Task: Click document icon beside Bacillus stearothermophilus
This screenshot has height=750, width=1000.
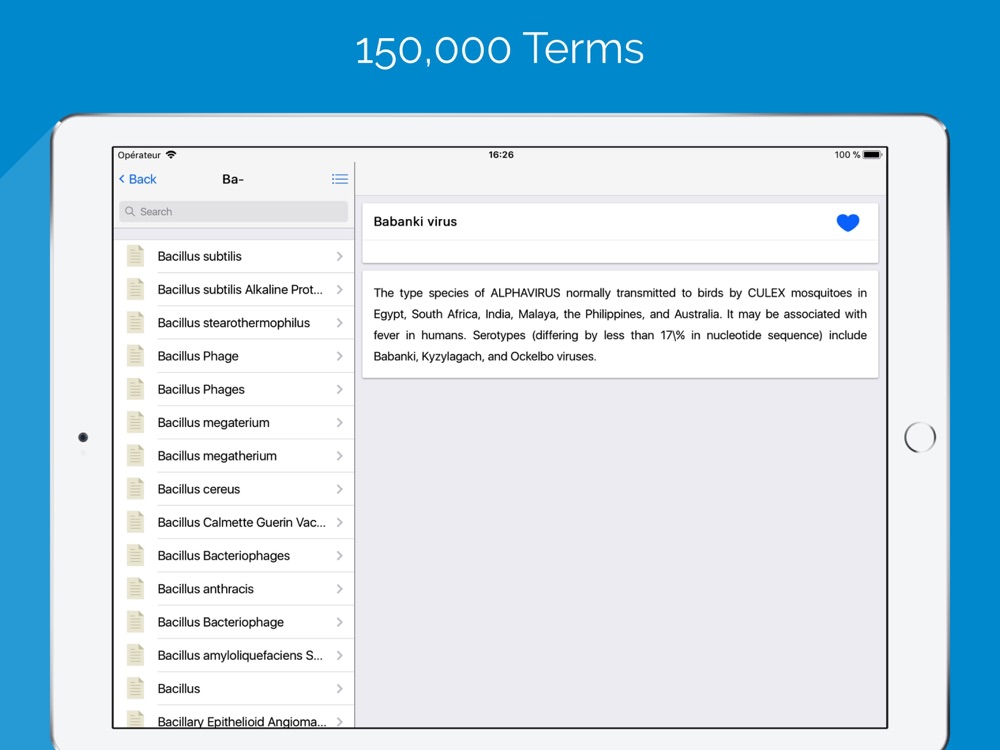Action: coord(135,322)
